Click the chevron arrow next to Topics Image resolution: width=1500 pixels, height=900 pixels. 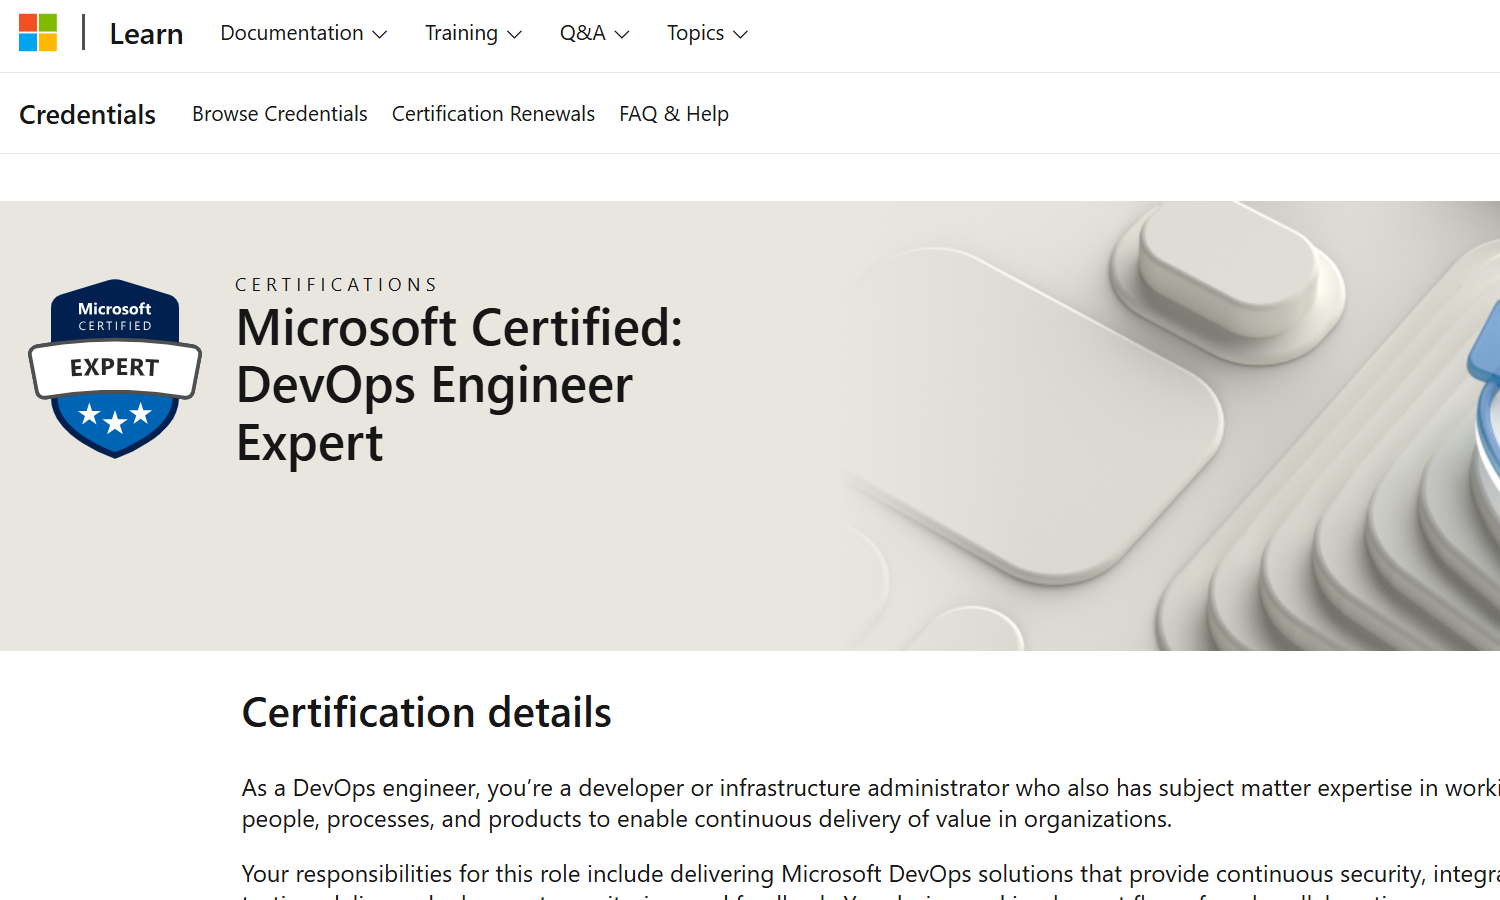[x=741, y=35]
